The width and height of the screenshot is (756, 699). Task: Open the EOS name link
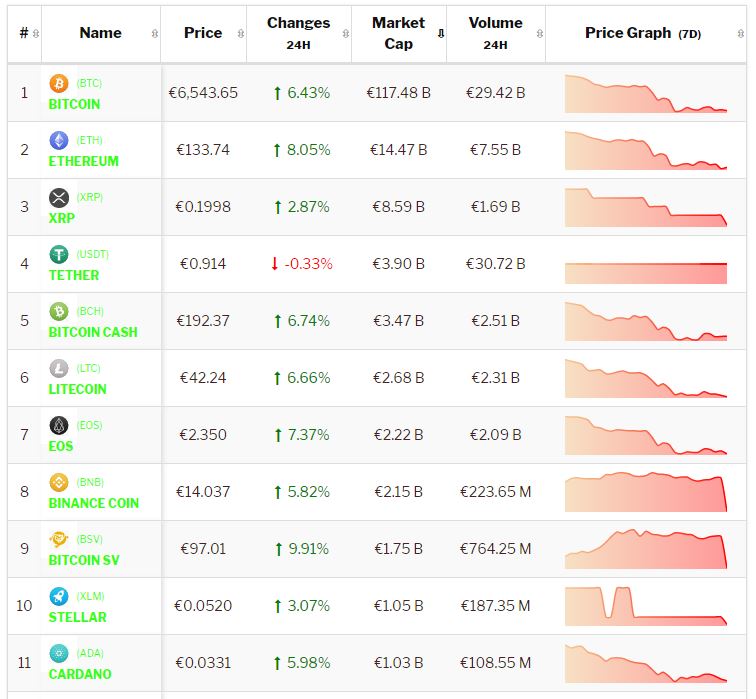61,446
